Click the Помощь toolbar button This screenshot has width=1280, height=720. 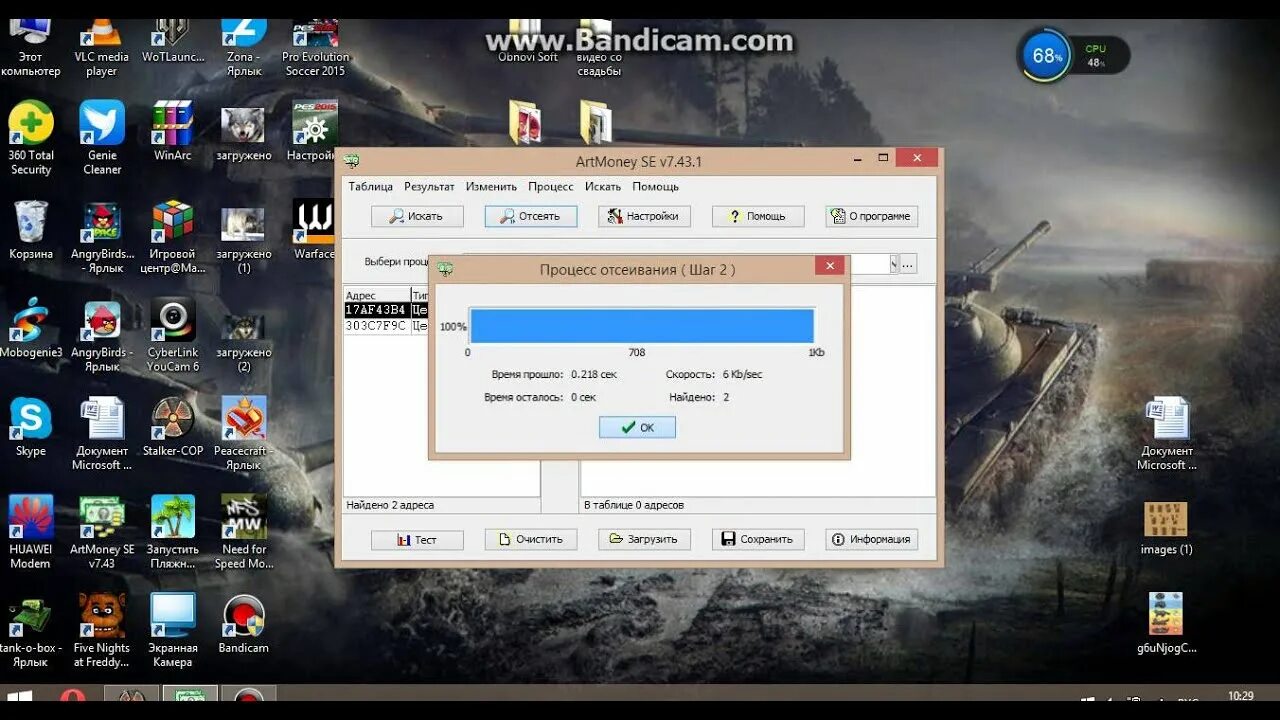tap(758, 216)
